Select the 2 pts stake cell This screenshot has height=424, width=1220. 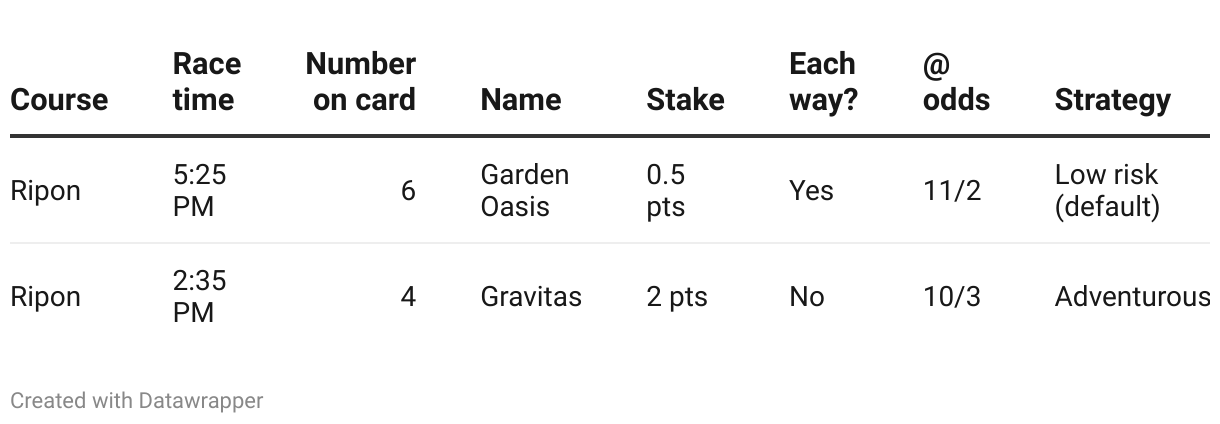click(x=677, y=297)
